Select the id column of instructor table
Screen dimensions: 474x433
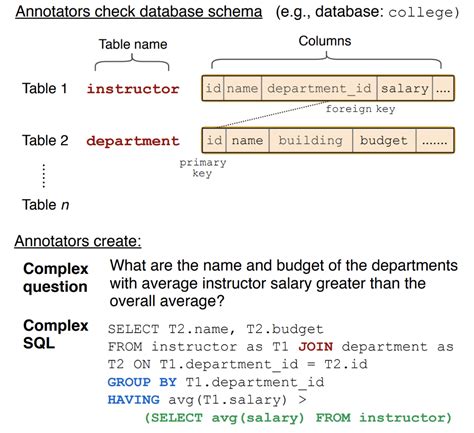click(x=213, y=88)
